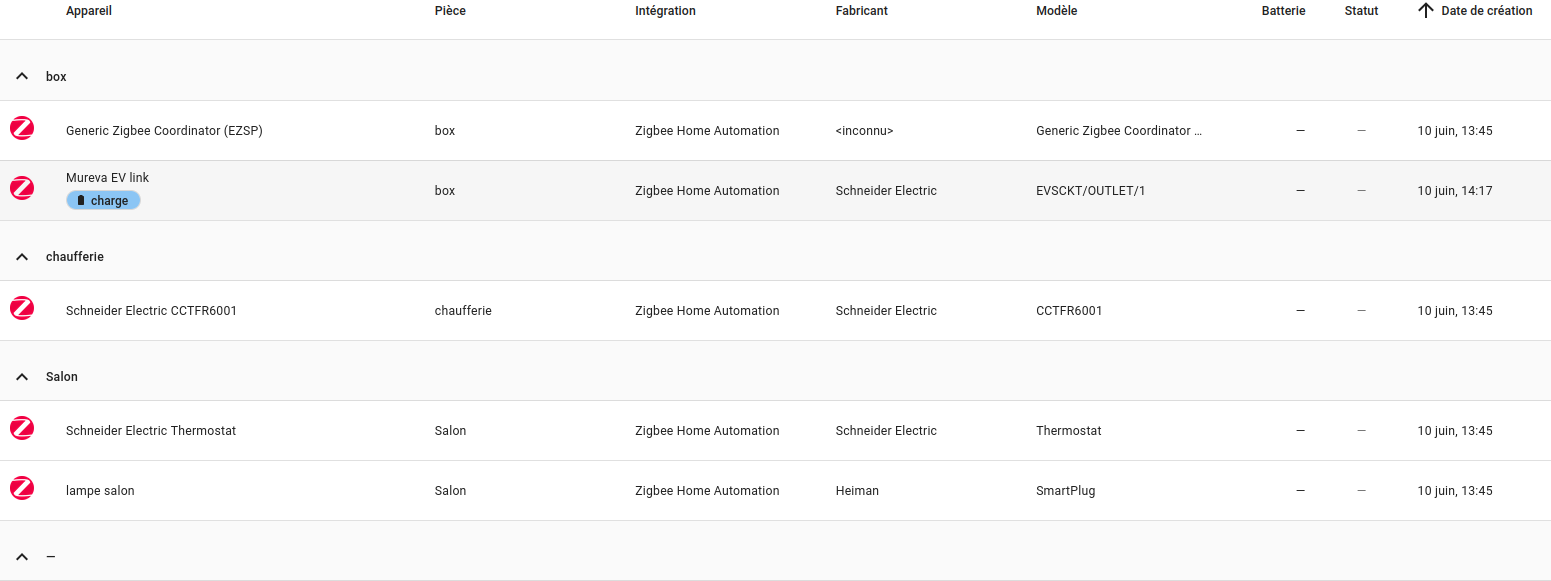Screen dimensions: 1551x581
Task: Open Schneider Electric CCTFR6001 device
Action: click(x=151, y=311)
